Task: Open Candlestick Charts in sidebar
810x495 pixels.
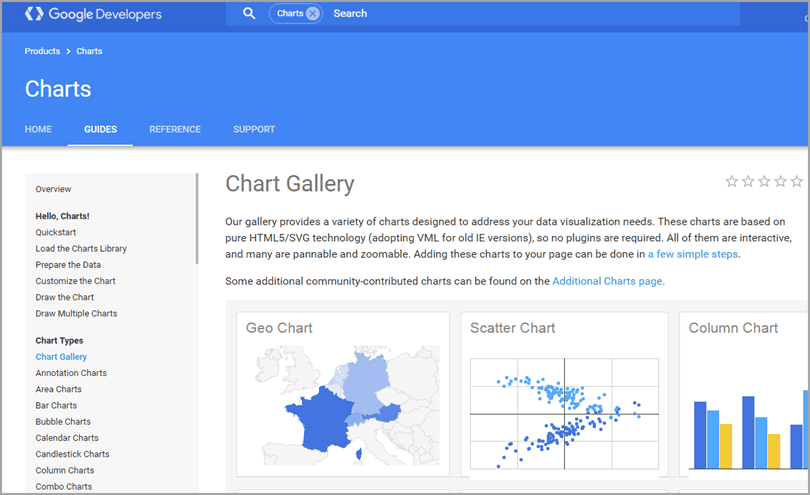Action: (x=72, y=454)
